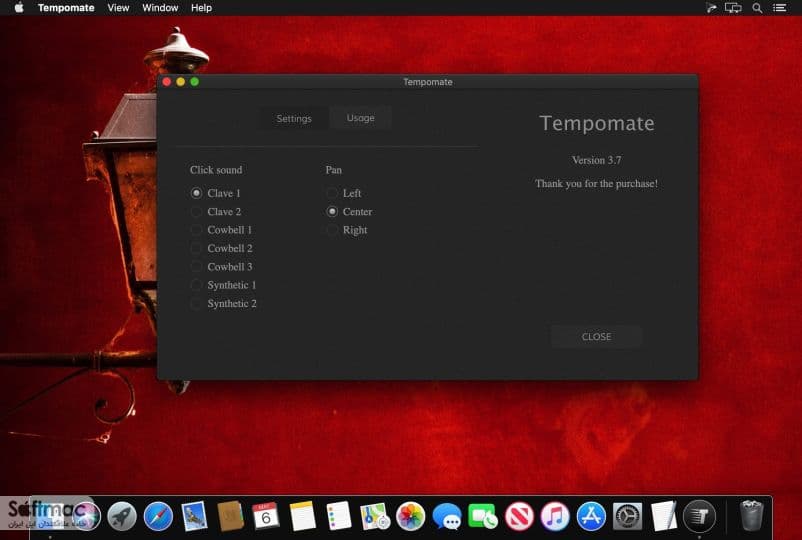Close the Tempomate window with red button
Viewport: 802px width, 540px height.
(167, 82)
